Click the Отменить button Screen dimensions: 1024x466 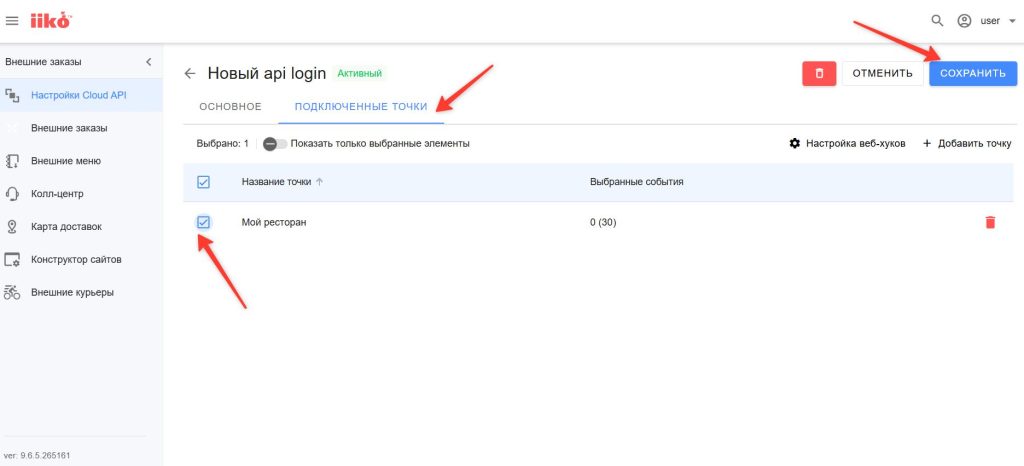882,73
